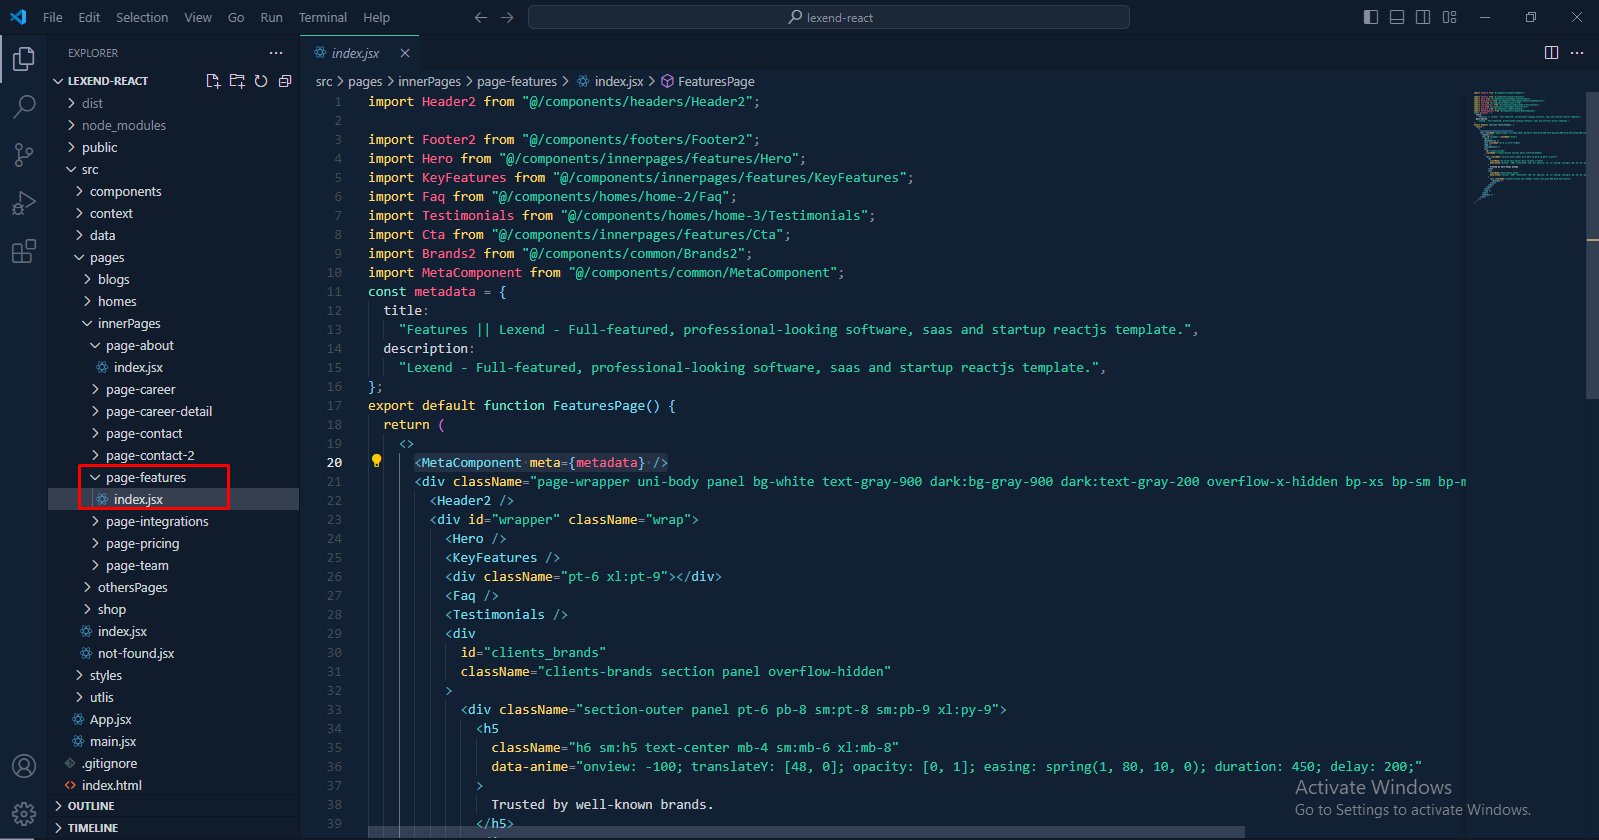Open the Extensions view
Screen dimensions: 1599x840
click(x=24, y=251)
